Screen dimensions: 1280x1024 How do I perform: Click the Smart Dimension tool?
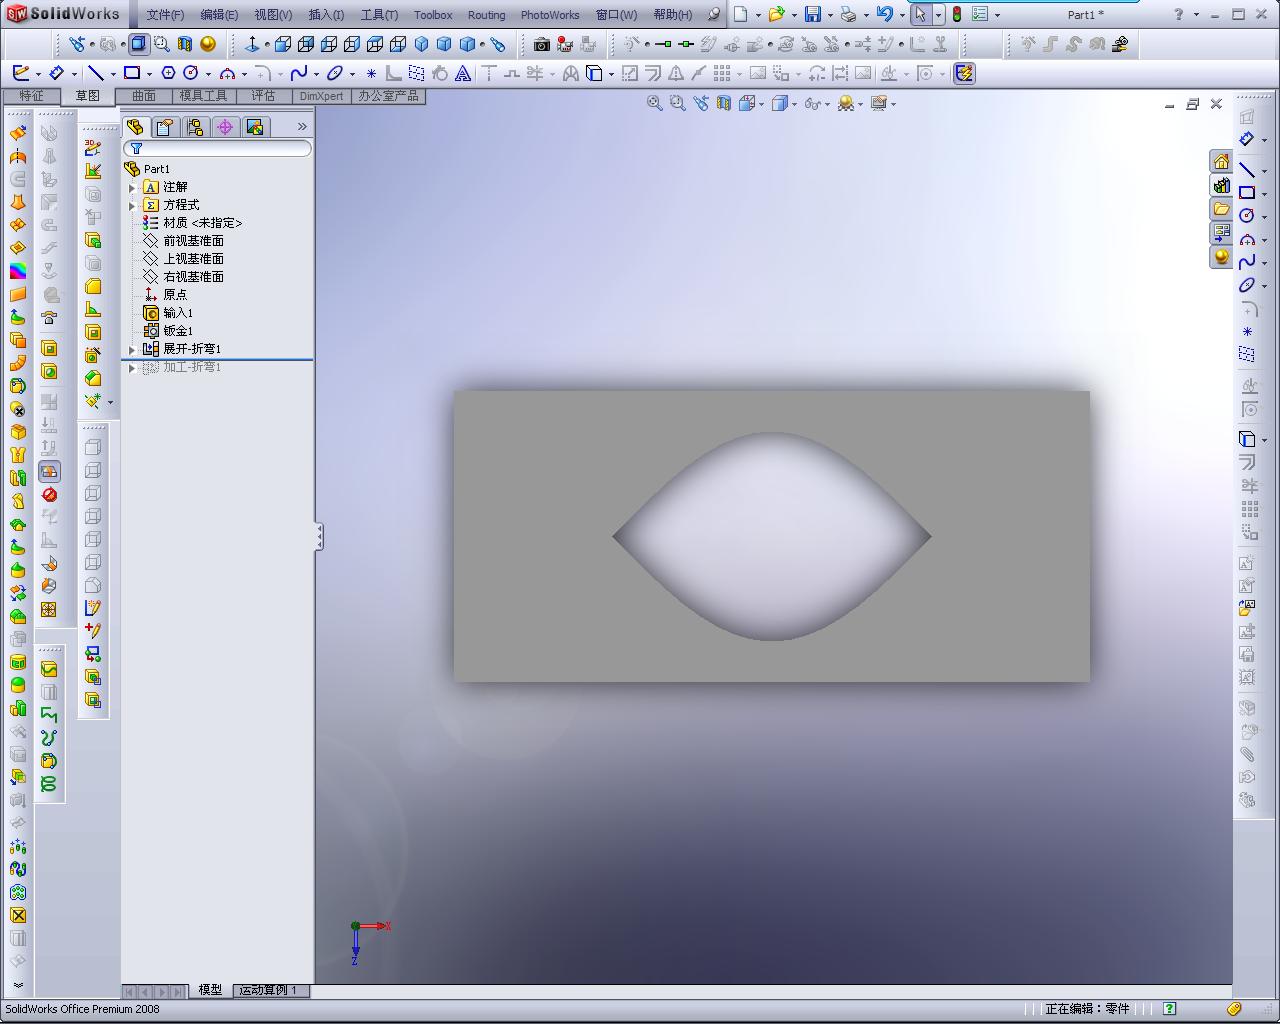click(x=57, y=73)
